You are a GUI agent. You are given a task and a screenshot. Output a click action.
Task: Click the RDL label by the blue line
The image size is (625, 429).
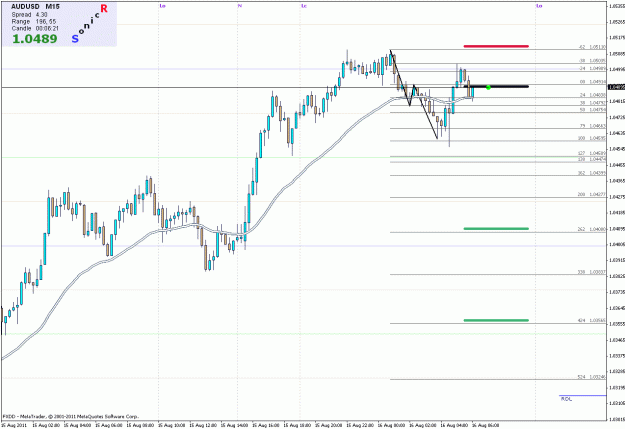click(x=566, y=399)
